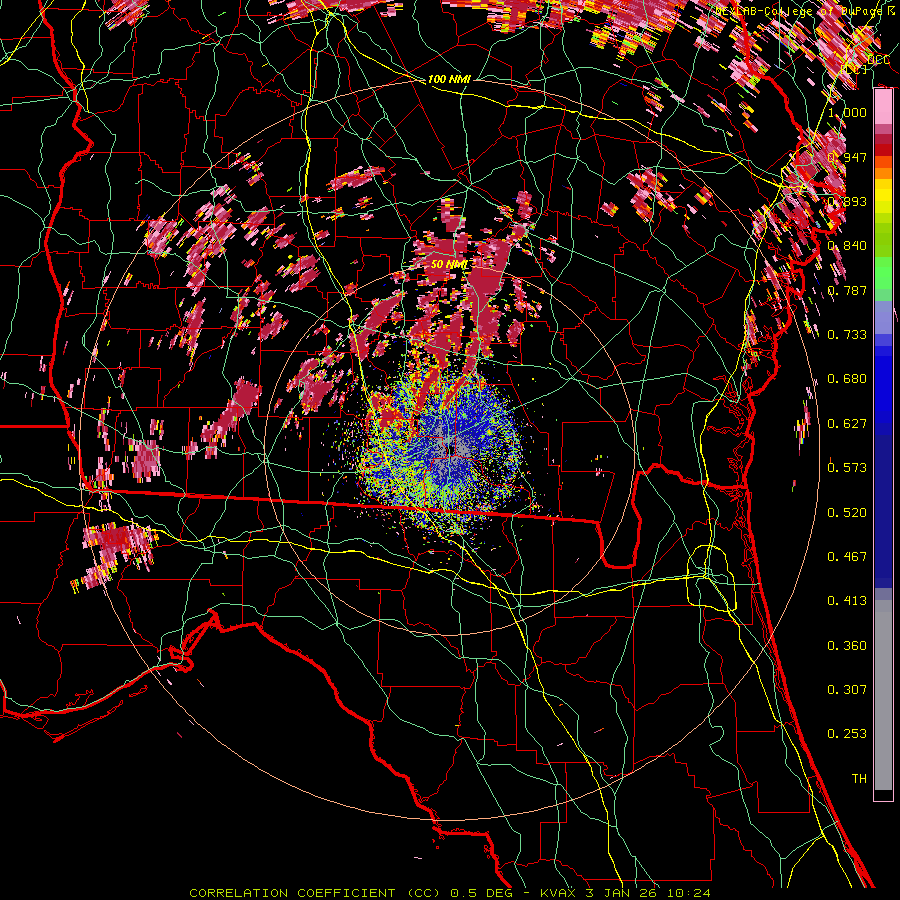Image resolution: width=900 pixels, height=900 pixels.
Task: Click the '0.307' scale value
Action: 847,690
